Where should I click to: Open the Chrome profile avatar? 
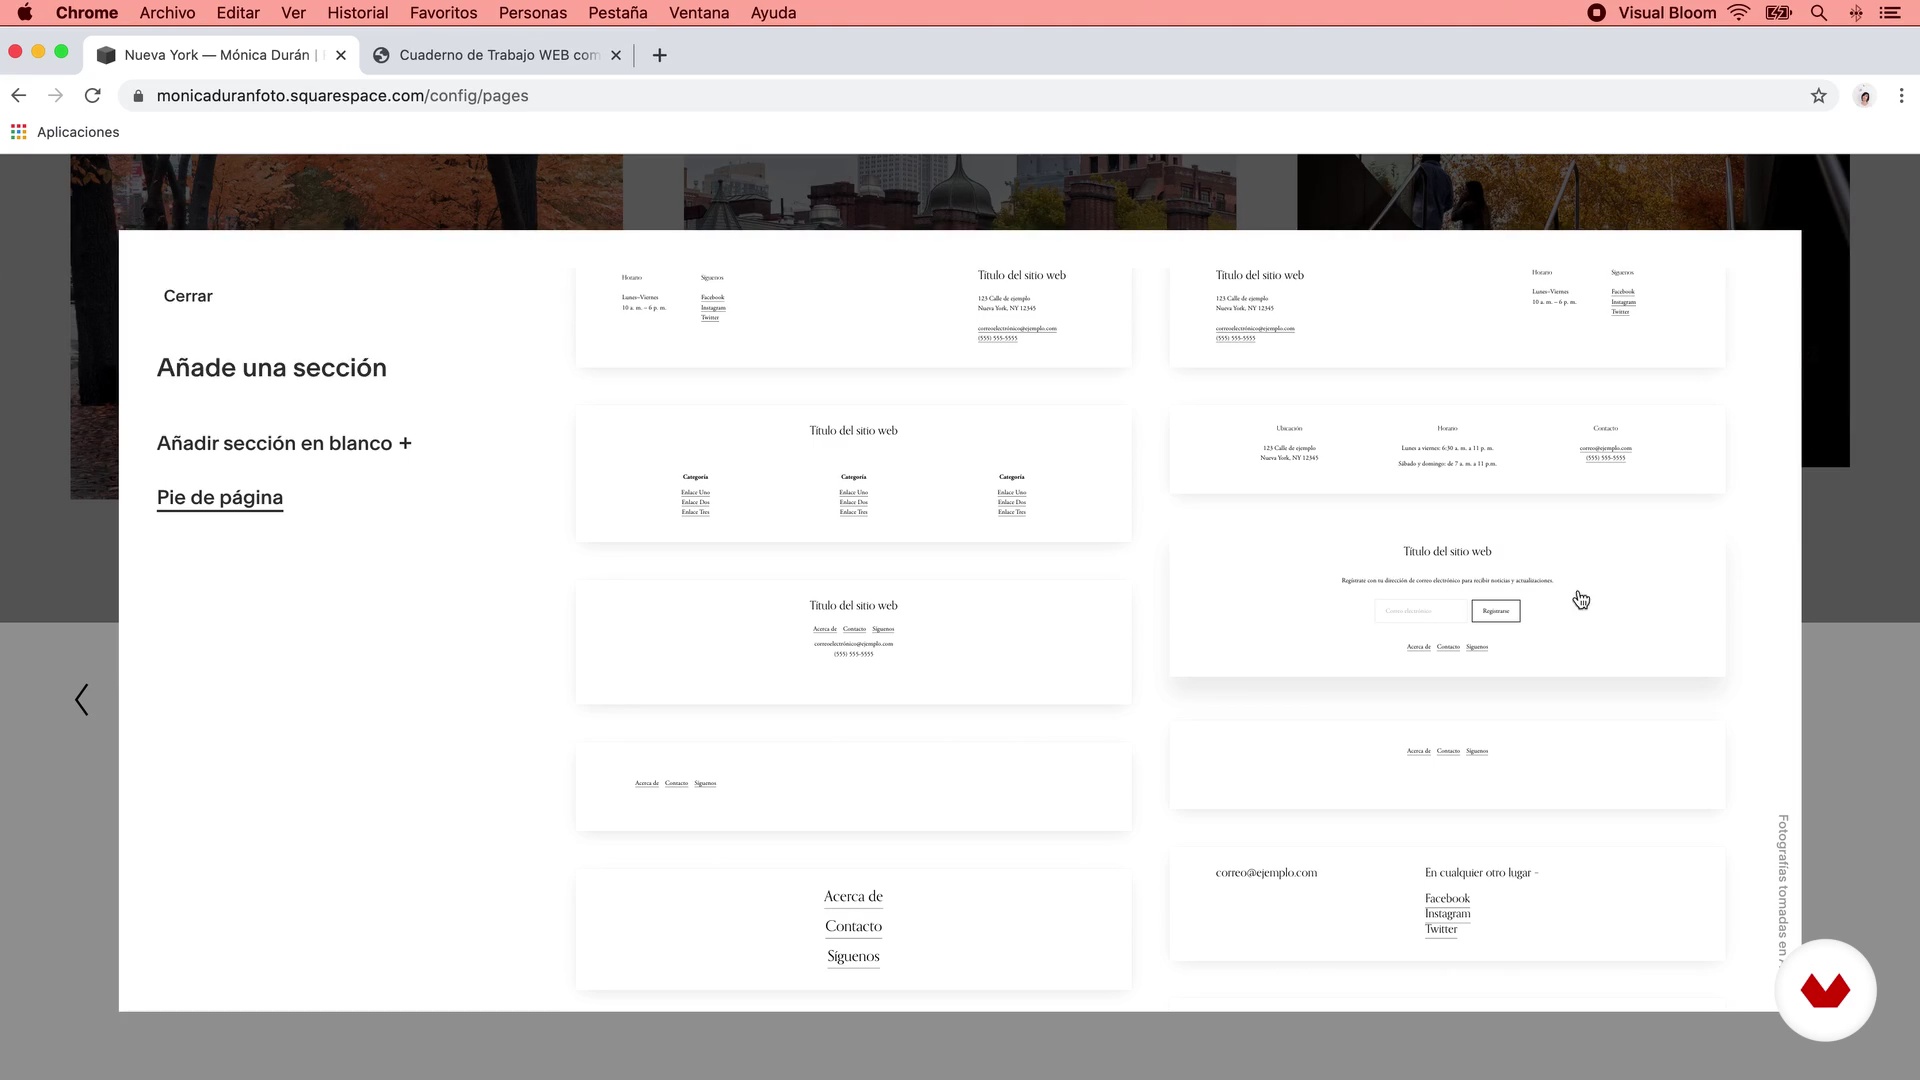click(x=1864, y=96)
